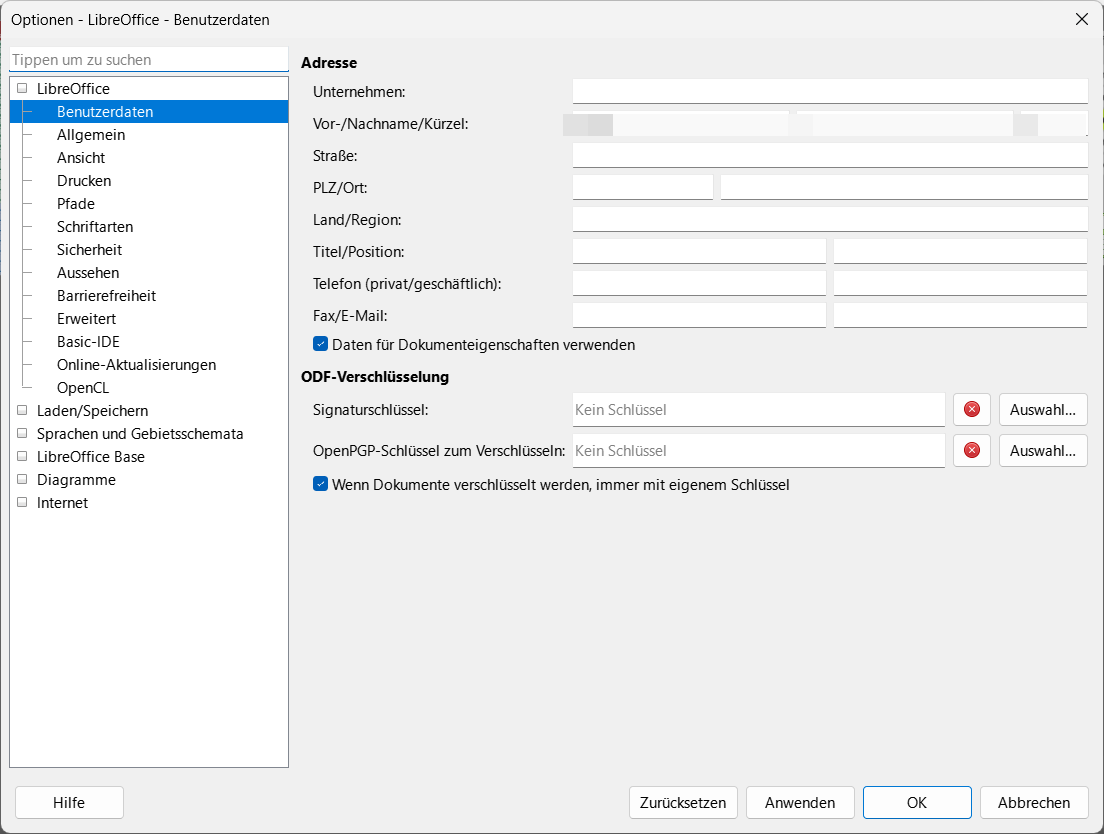
Task: Close the Optionen dialog window
Action: pyautogui.click(x=1082, y=19)
